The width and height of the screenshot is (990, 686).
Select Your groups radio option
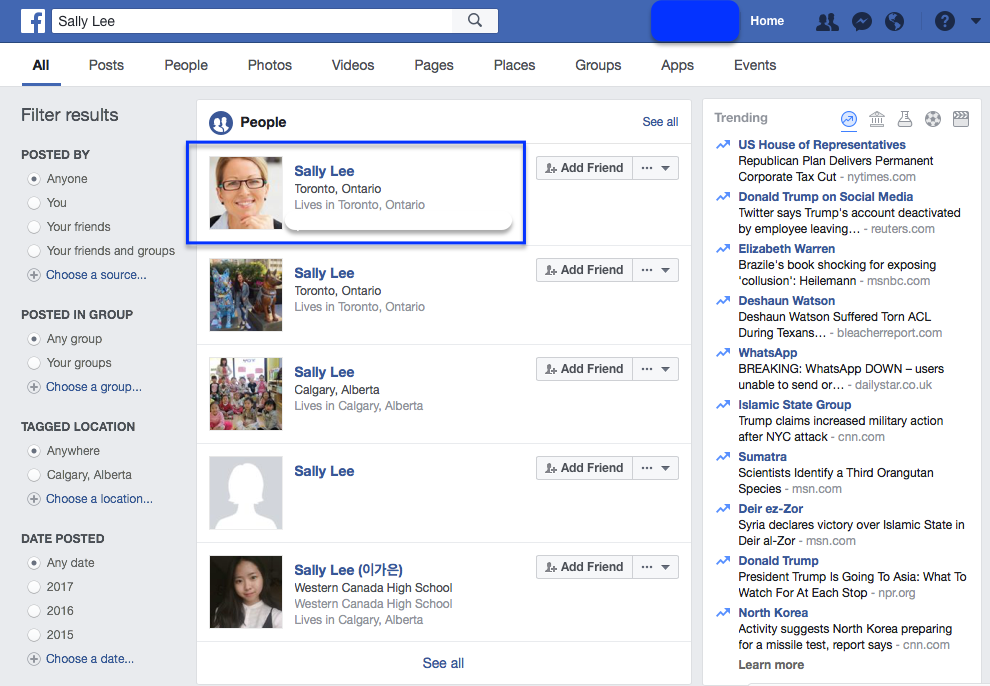point(33,363)
